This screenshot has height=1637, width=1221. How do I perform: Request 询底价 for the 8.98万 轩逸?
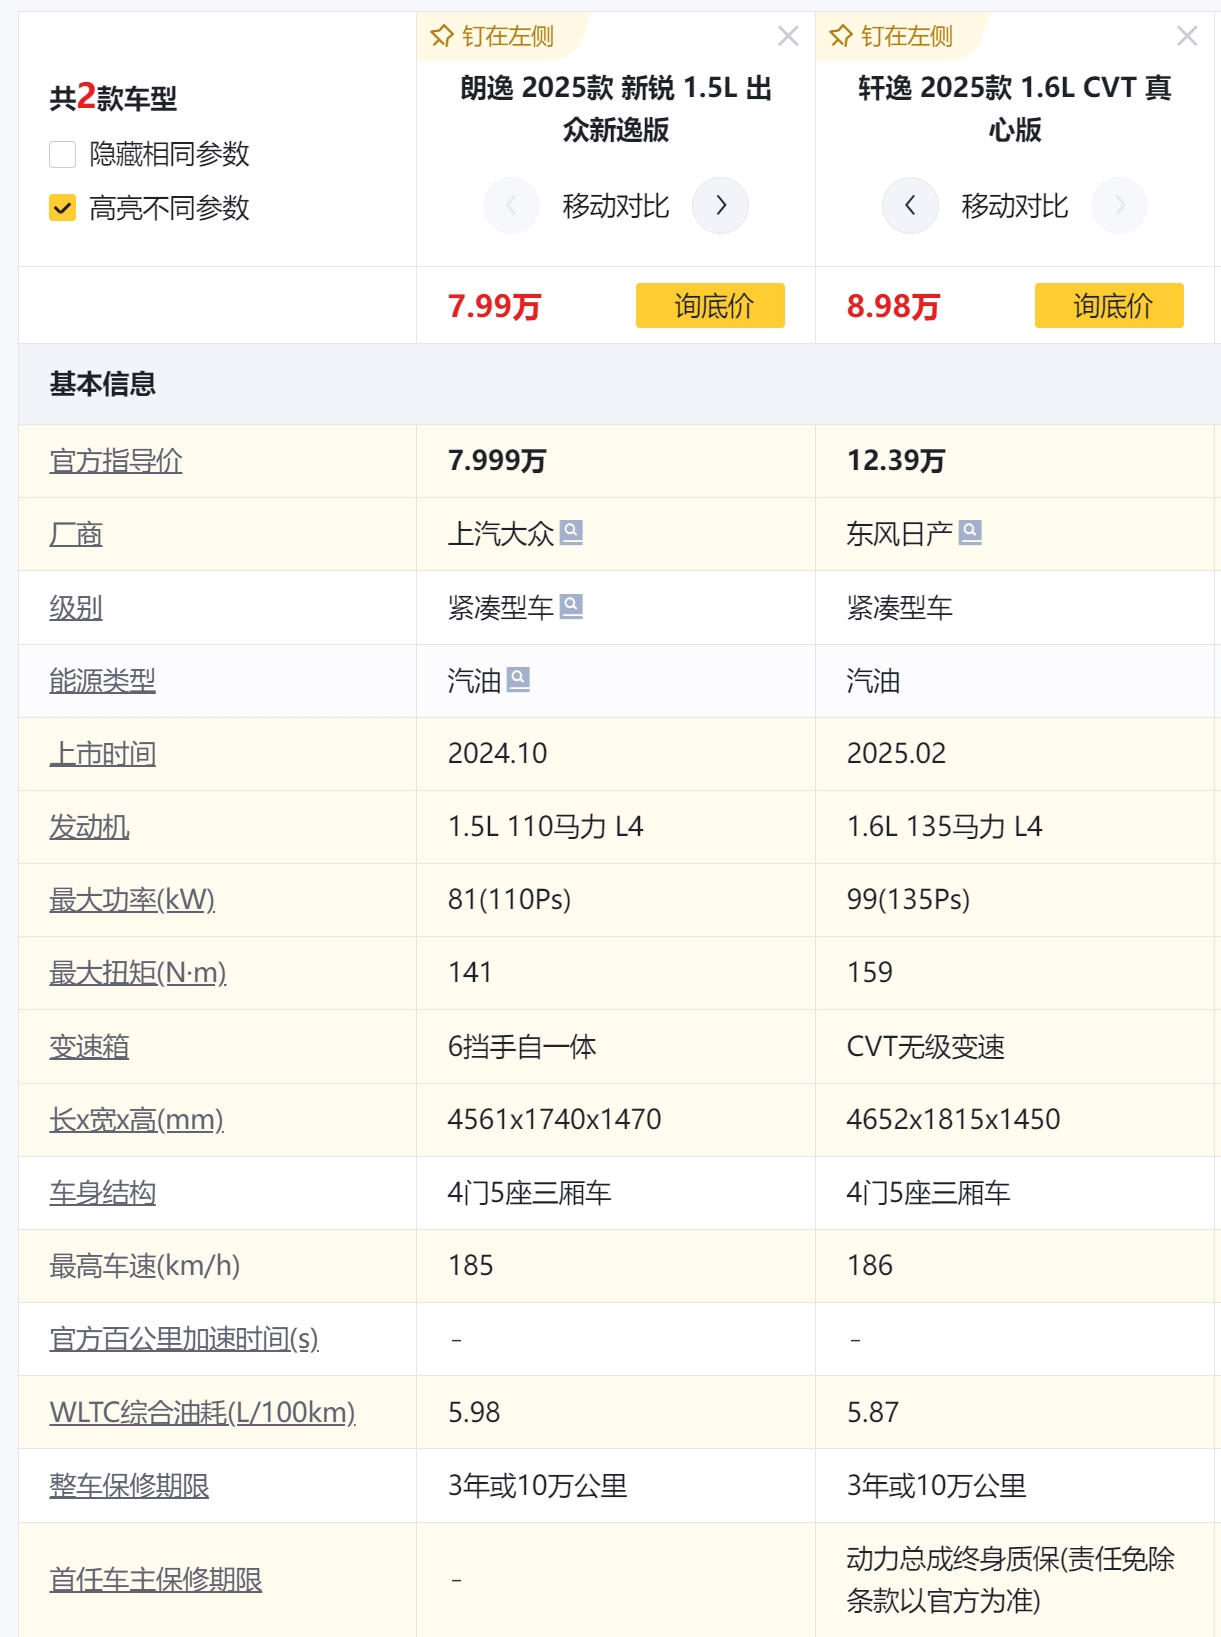coord(1109,305)
